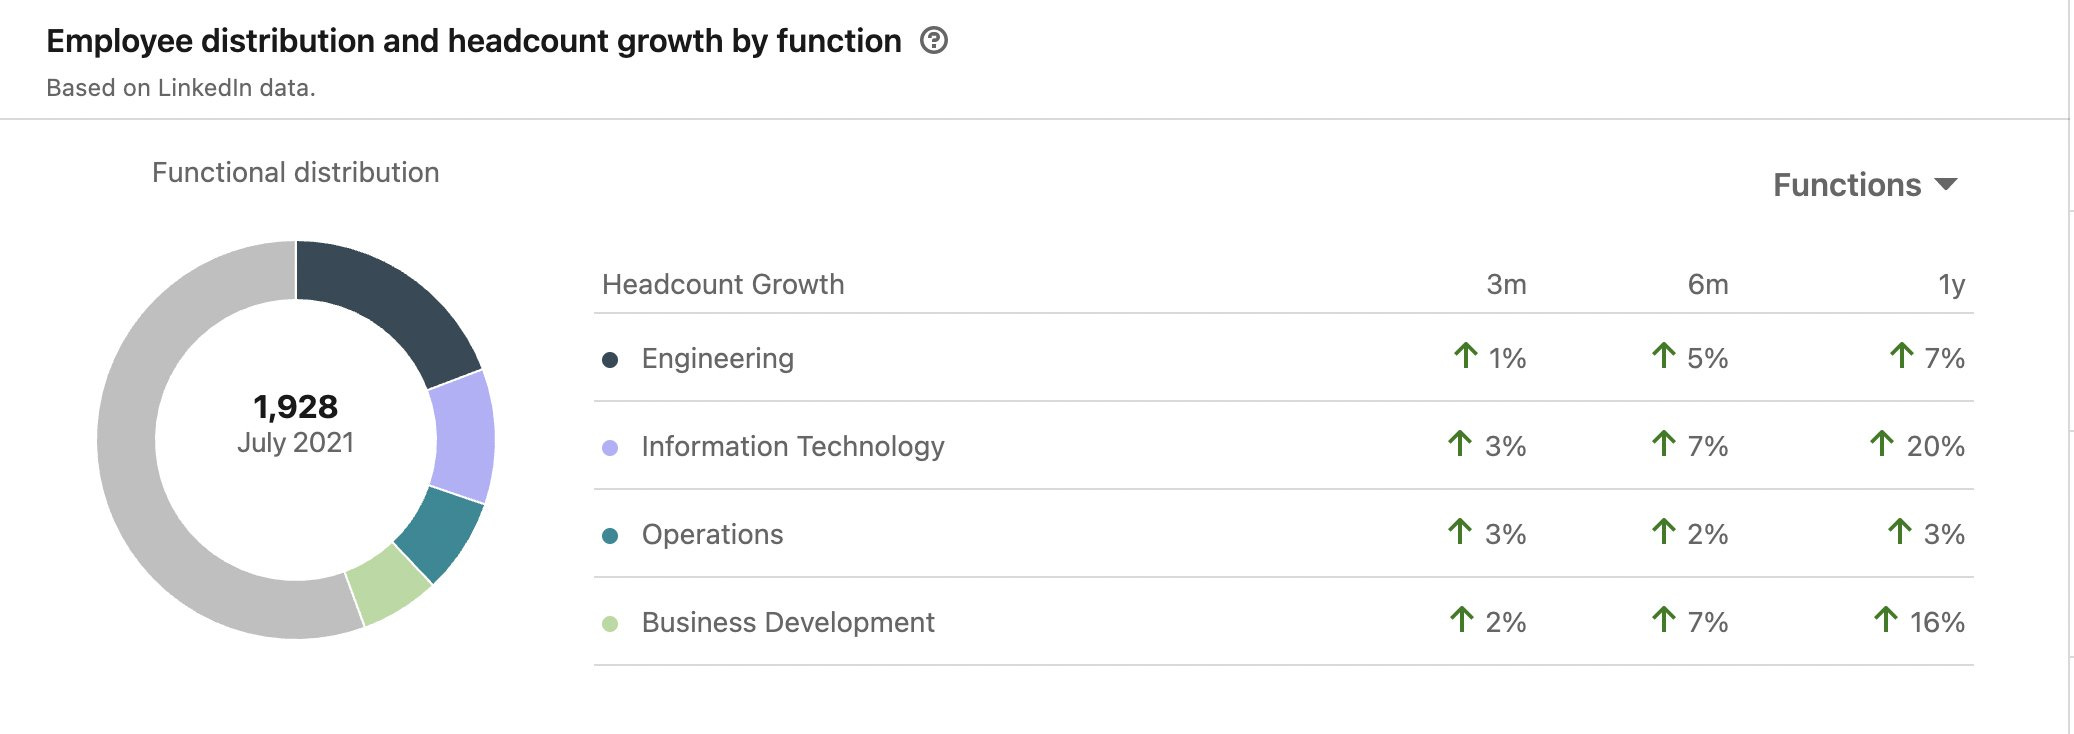The image size is (2074, 734).
Task: Click Information Technology 1y growth arrow
Action: (1882, 443)
